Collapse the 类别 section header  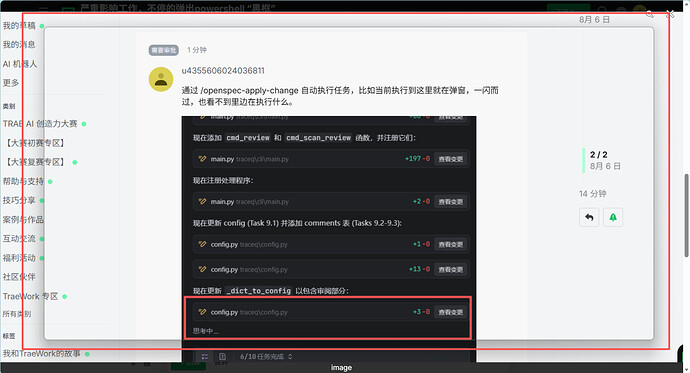click(9, 106)
